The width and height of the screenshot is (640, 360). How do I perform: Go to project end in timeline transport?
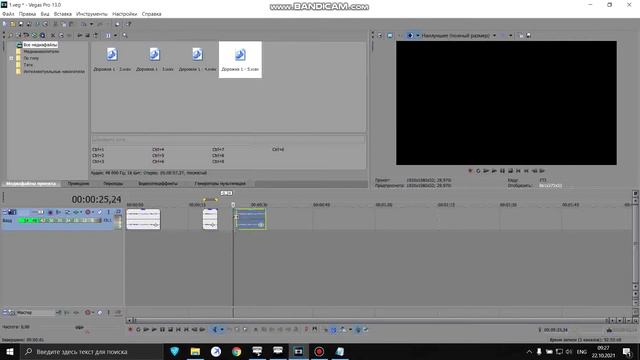(186, 329)
